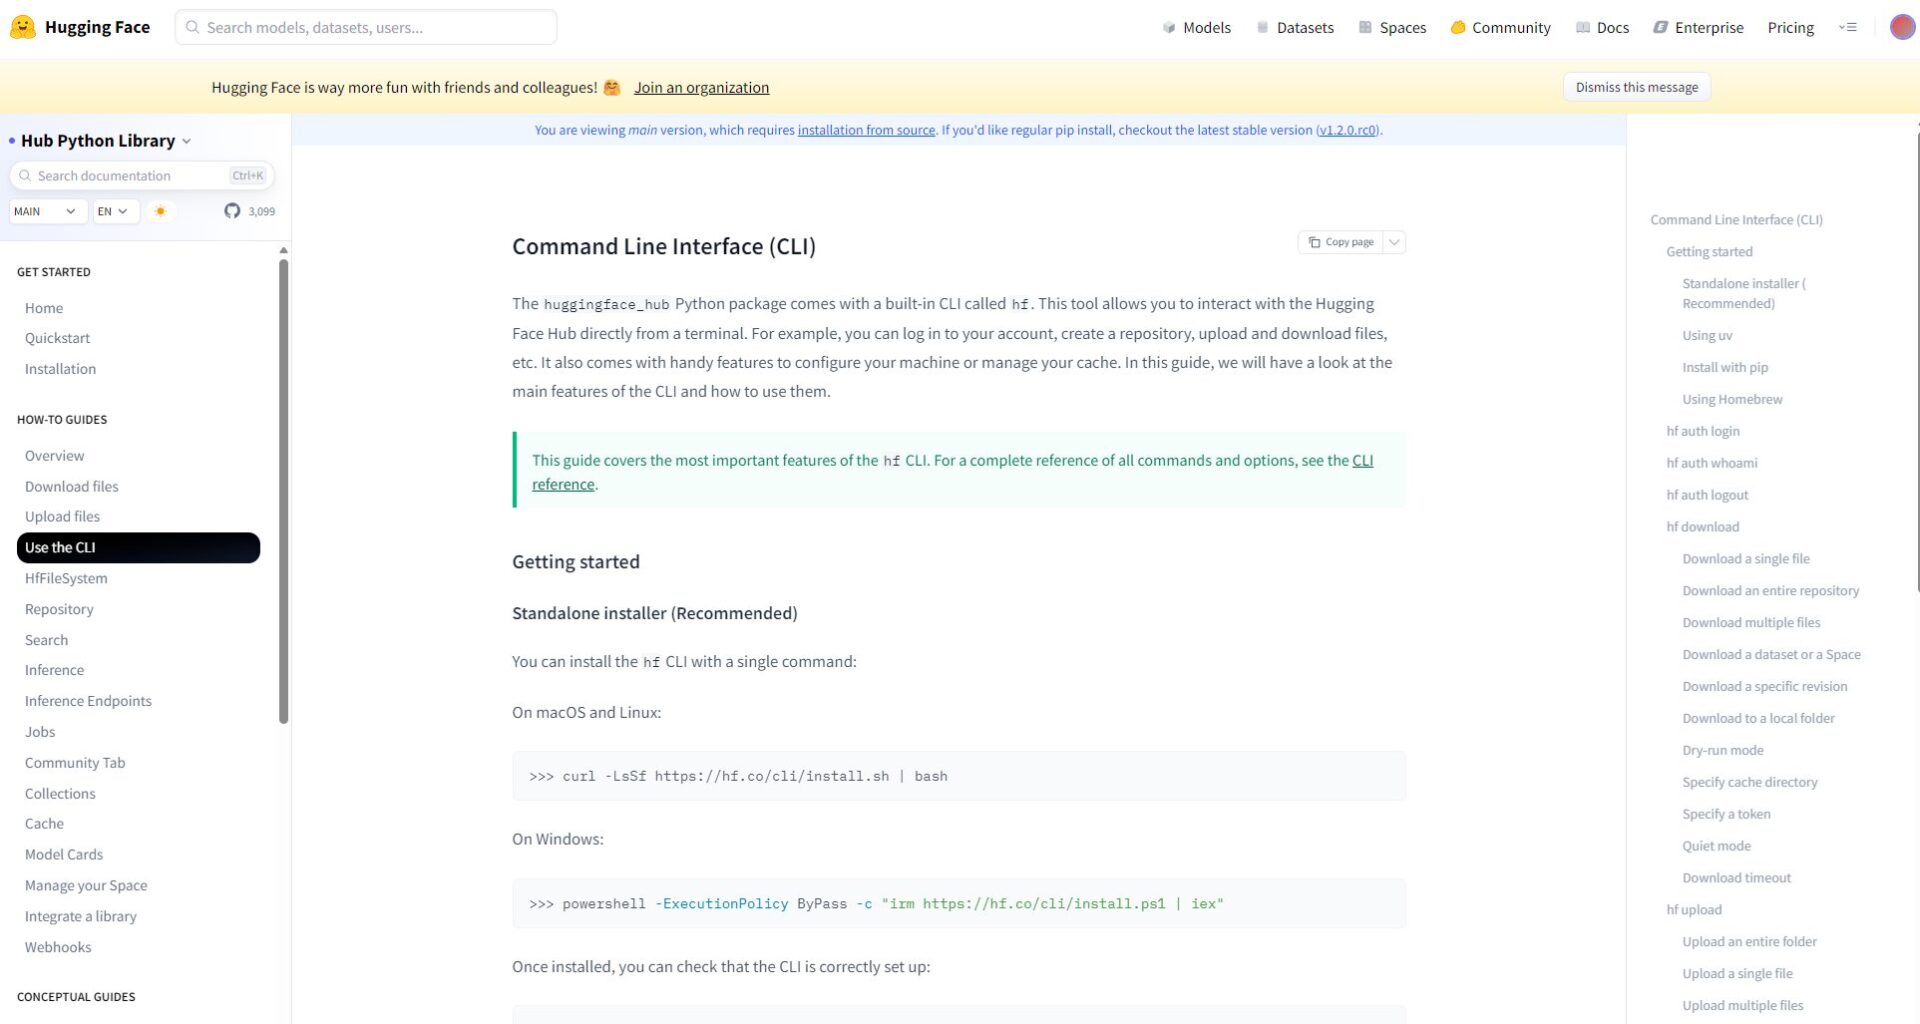Open the EN language dropdown
1920x1024 pixels.
(x=113, y=211)
